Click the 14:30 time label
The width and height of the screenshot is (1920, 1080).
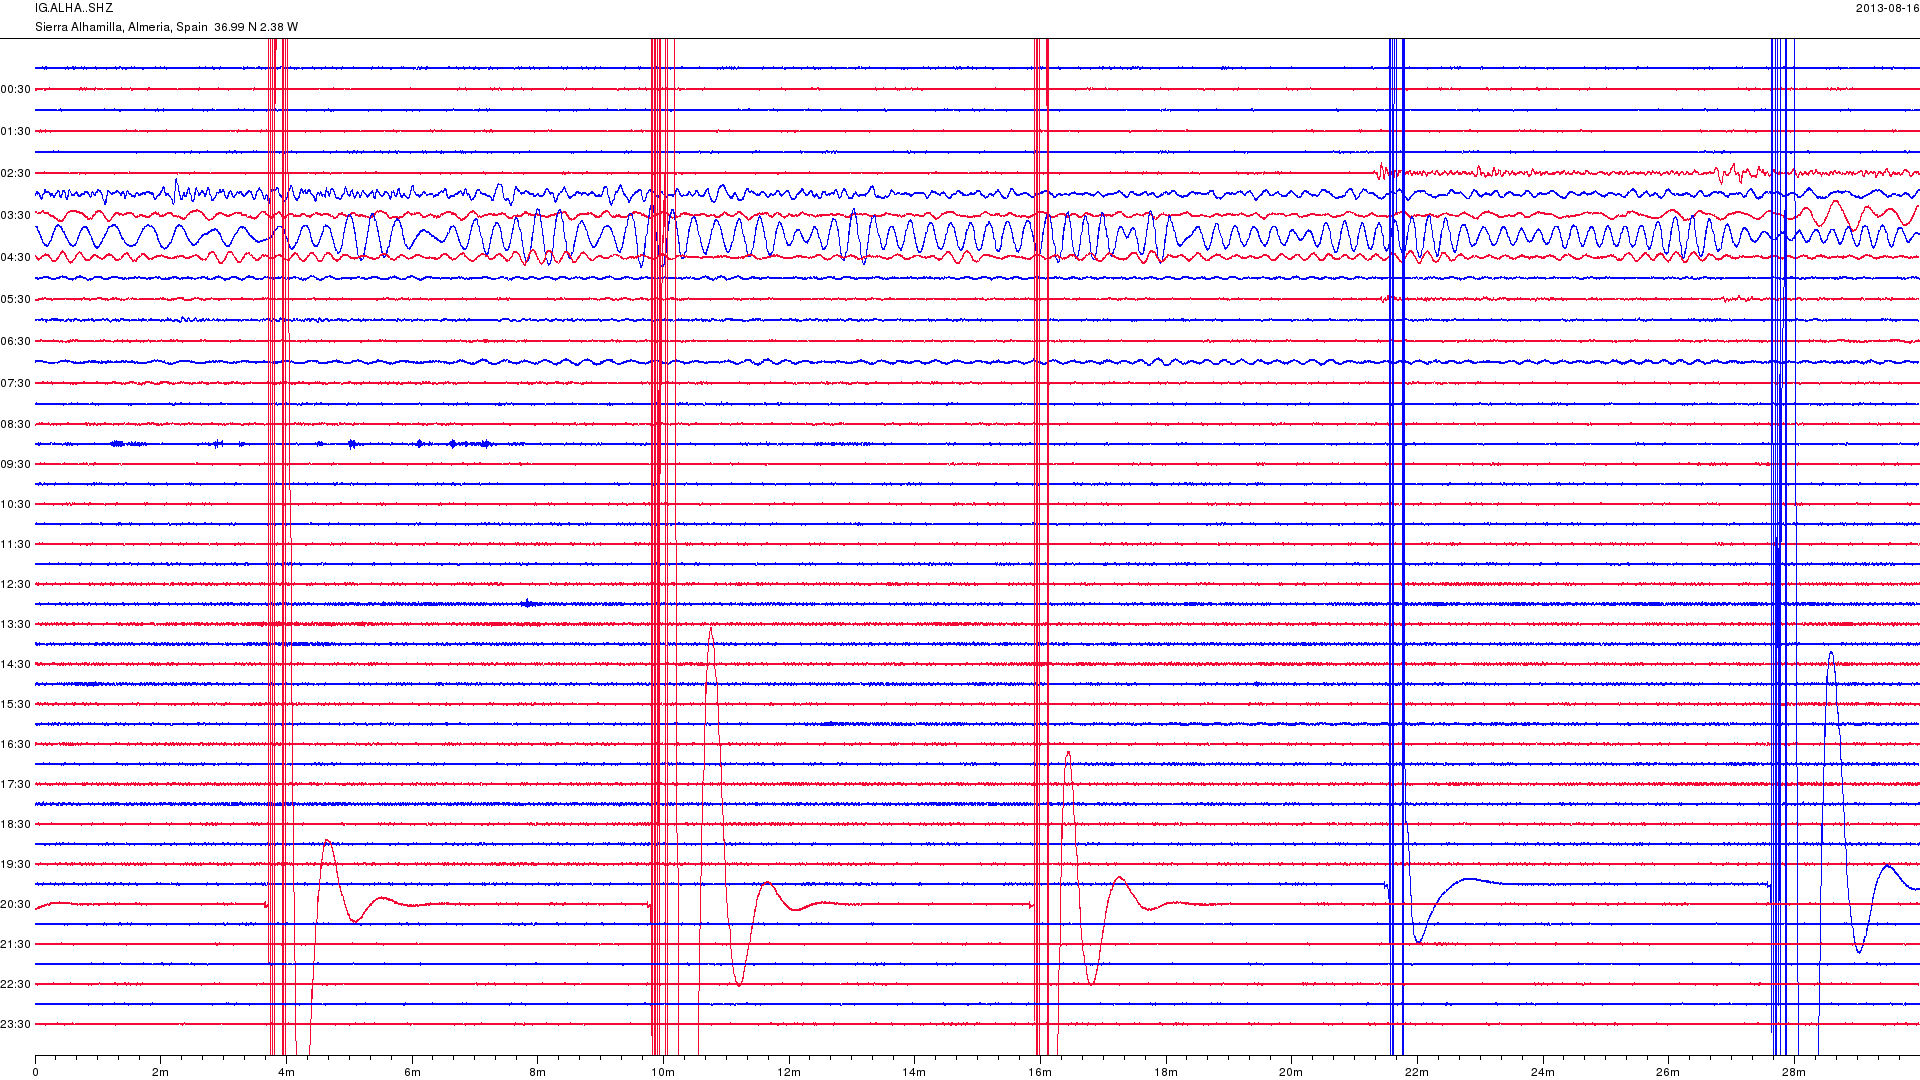tap(16, 664)
